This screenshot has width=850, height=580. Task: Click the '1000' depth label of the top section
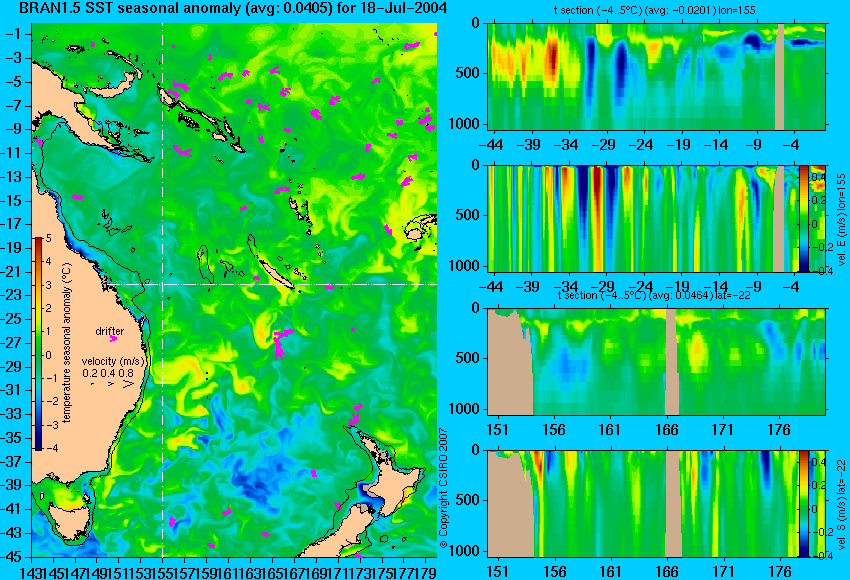point(464,124)
